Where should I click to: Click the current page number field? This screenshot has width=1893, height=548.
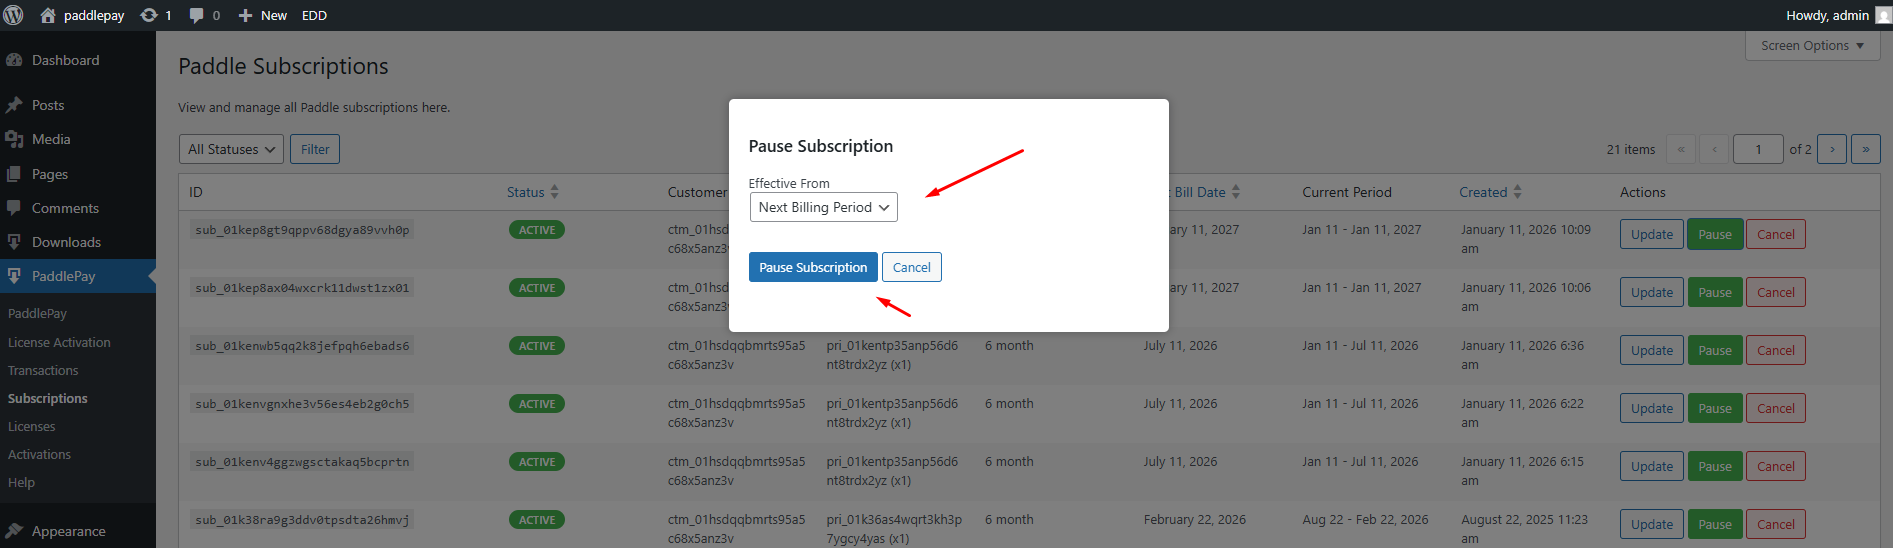(x=1758, y=149)
